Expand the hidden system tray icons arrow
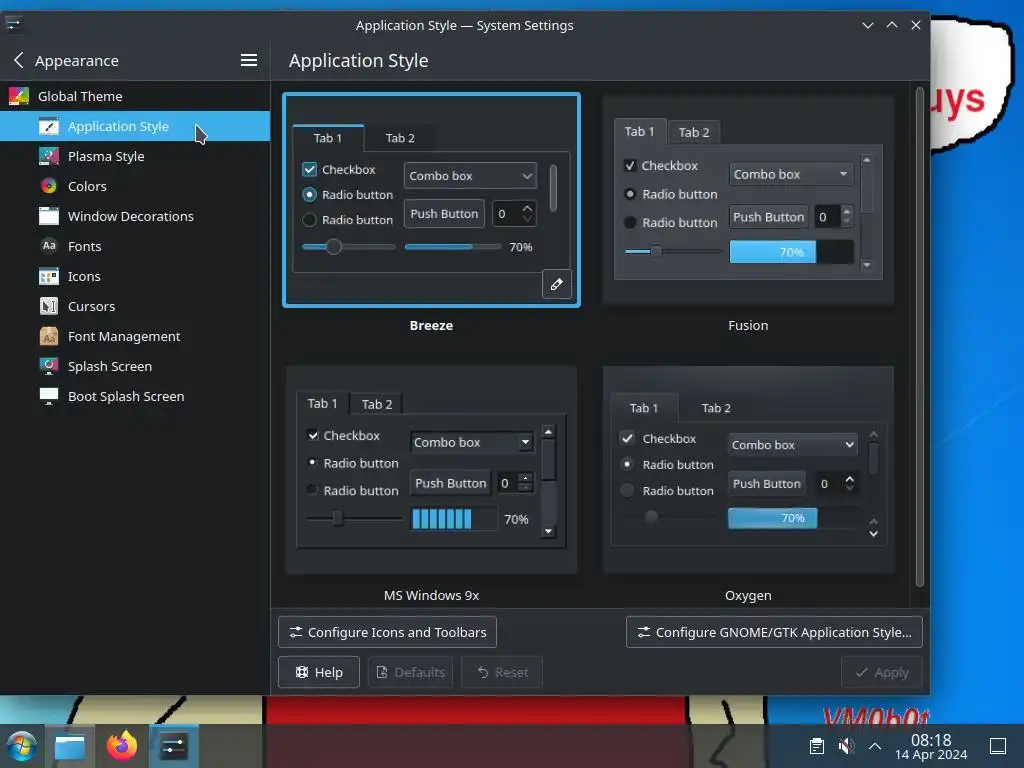 tap(875, 746)
